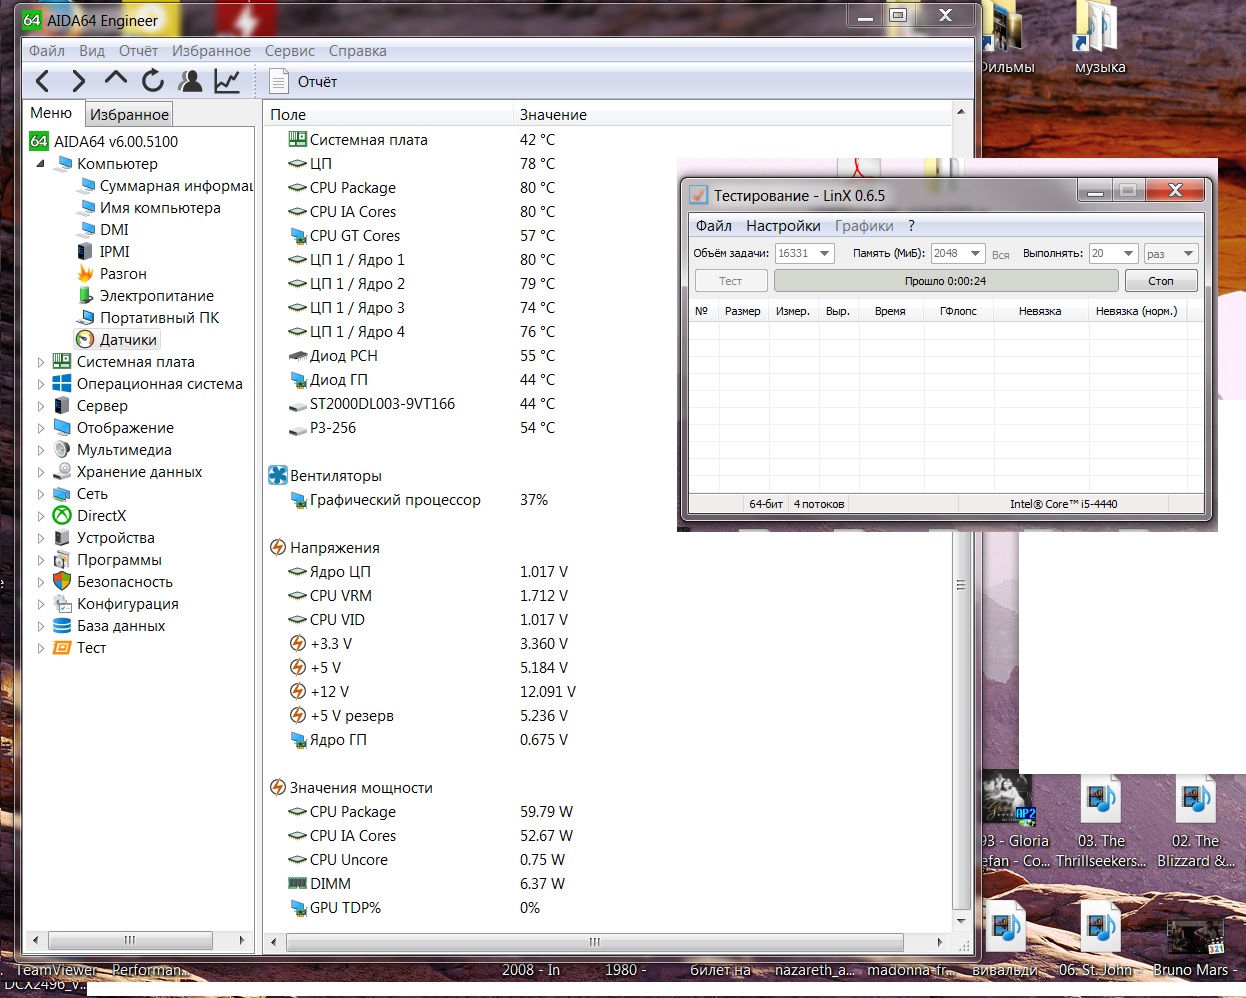Select the ST2000DL003-9VT166 drive row

606,404
